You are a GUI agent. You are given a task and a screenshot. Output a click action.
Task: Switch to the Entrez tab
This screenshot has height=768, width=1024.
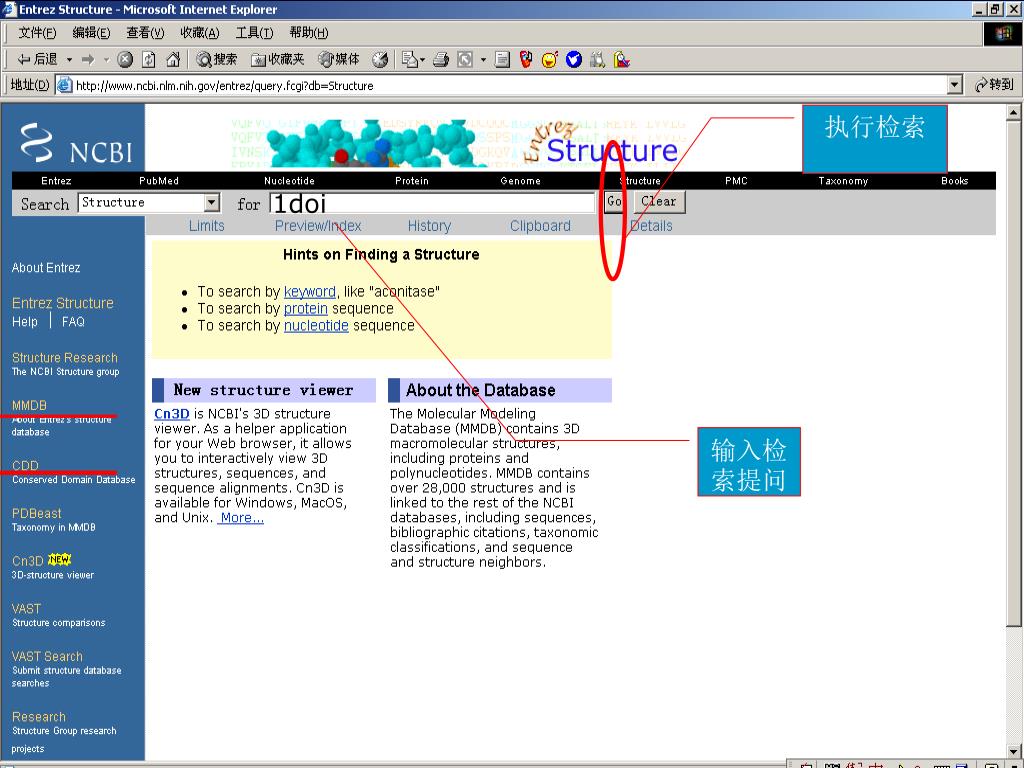coord(56,181)
